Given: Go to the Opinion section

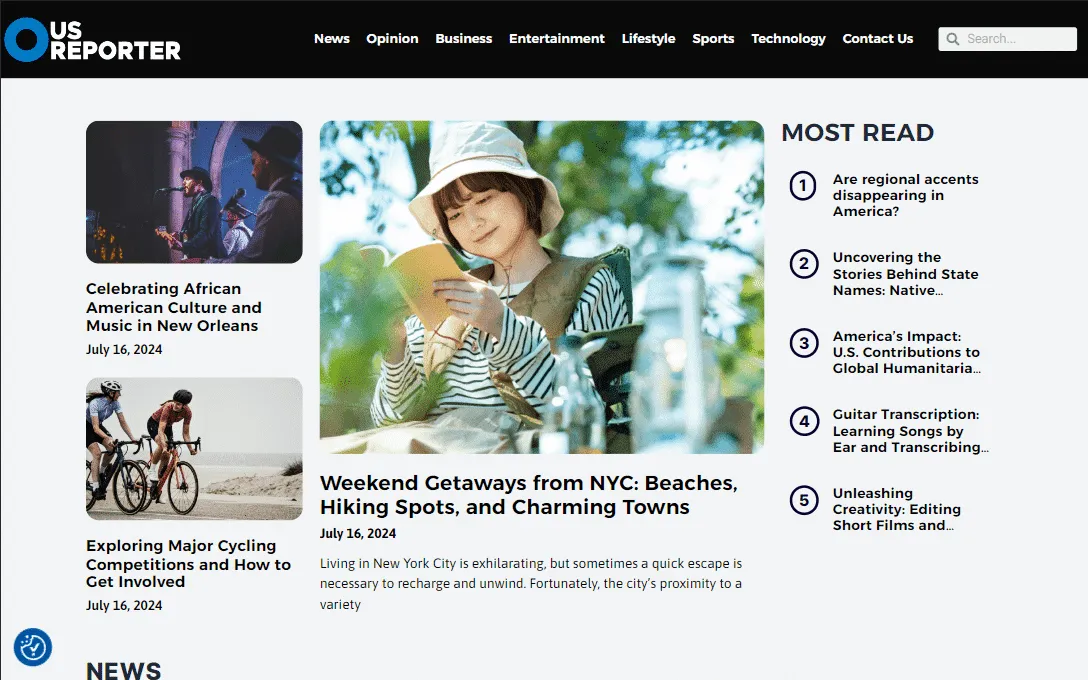Looking at the screenshot, I should (x=392, y=39).
